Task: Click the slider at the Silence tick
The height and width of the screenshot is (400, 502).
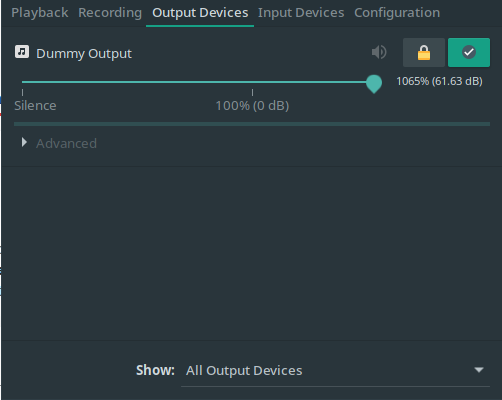Action: tap(22, 82)
